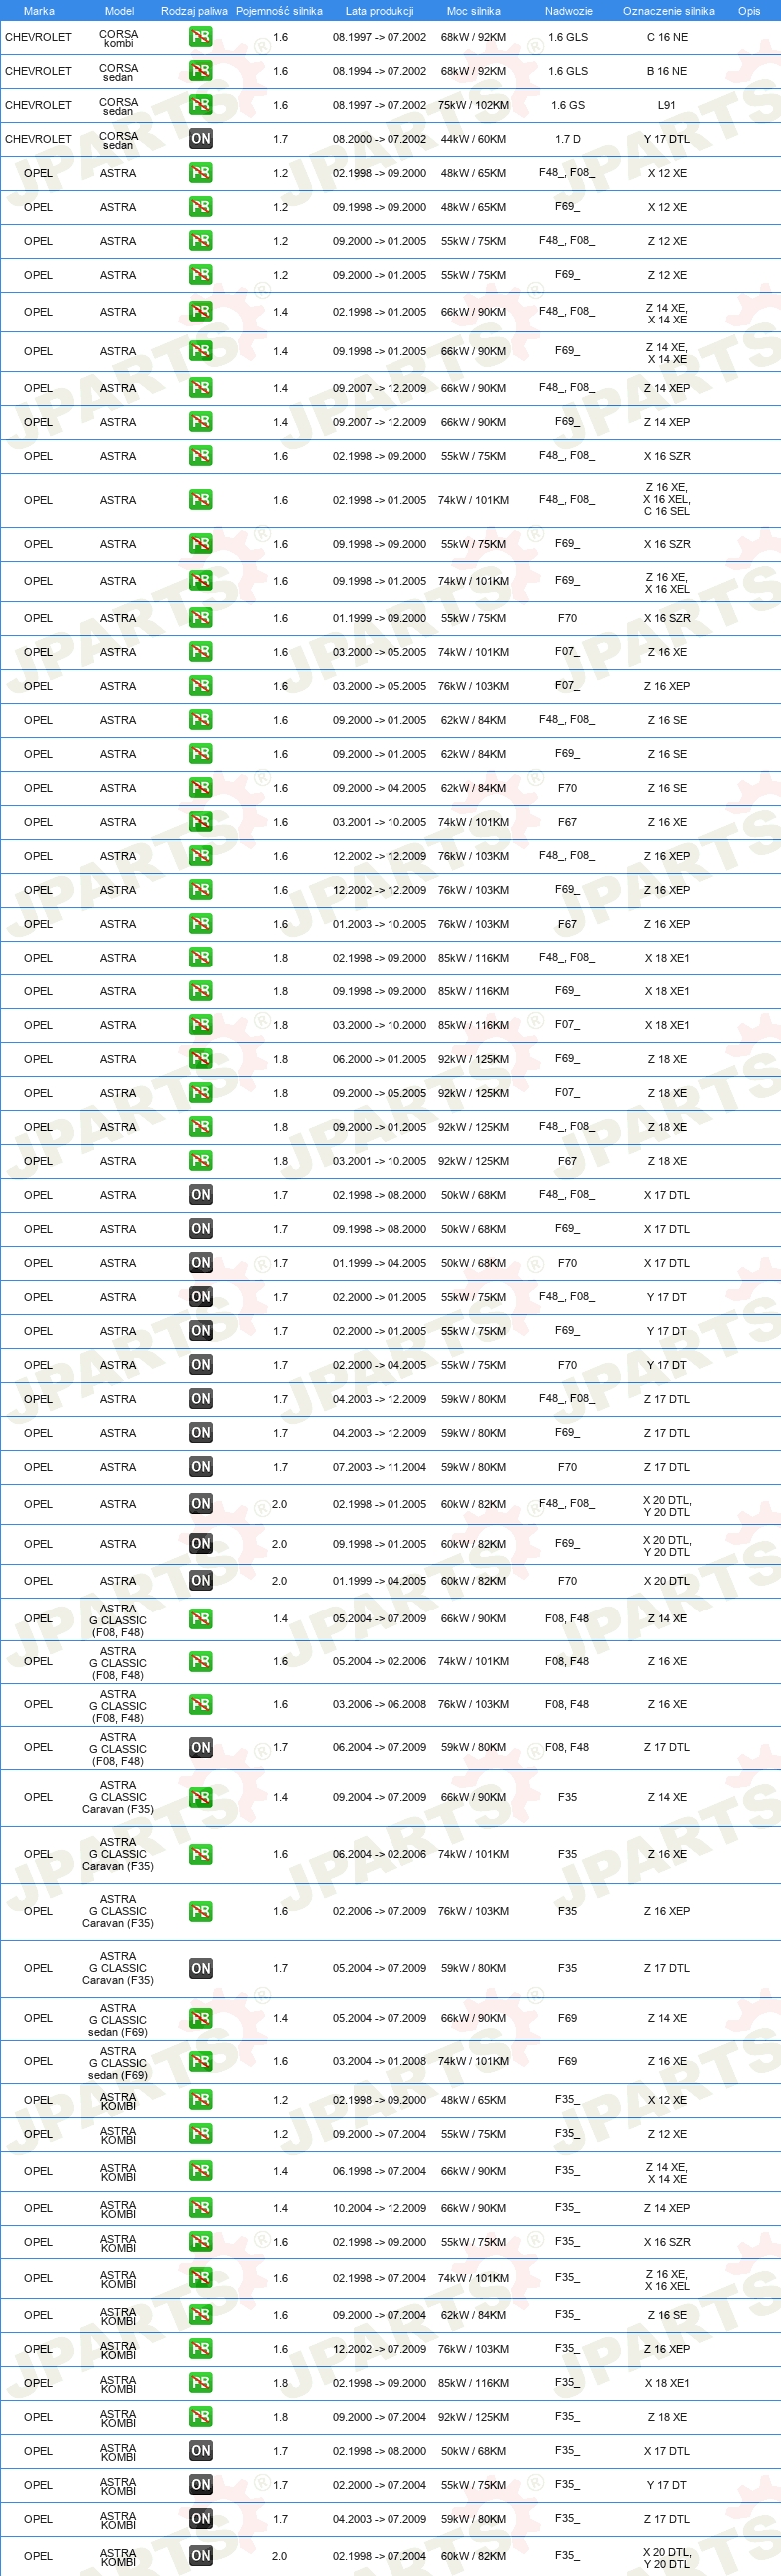Click petrol icon in Astra Kombi X 16 SZR row
The image size is (781, 2576).
click(x=200, y=2242)
